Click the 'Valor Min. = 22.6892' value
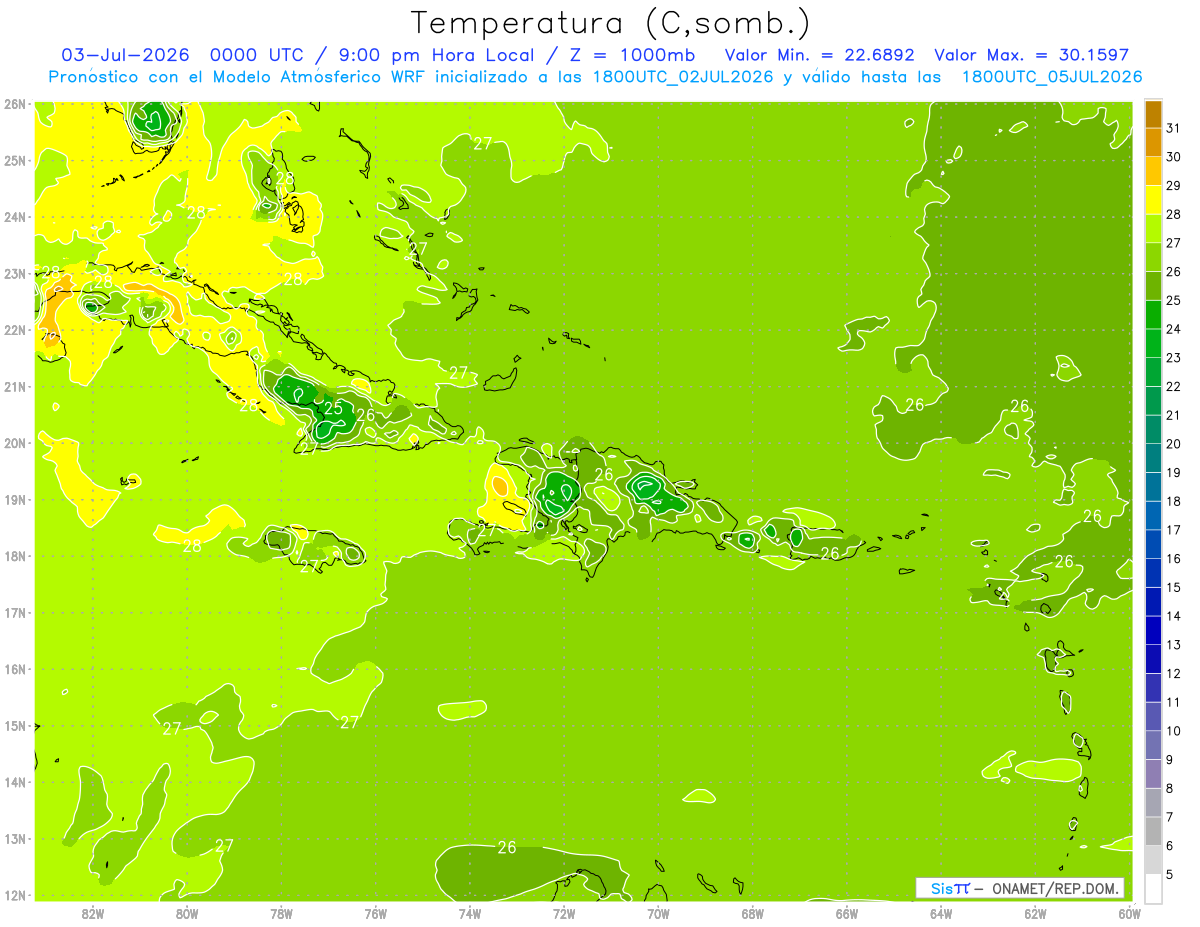The width and height of the screenshot is (1200, 927). pyautogui.click(x=820, y=54)
